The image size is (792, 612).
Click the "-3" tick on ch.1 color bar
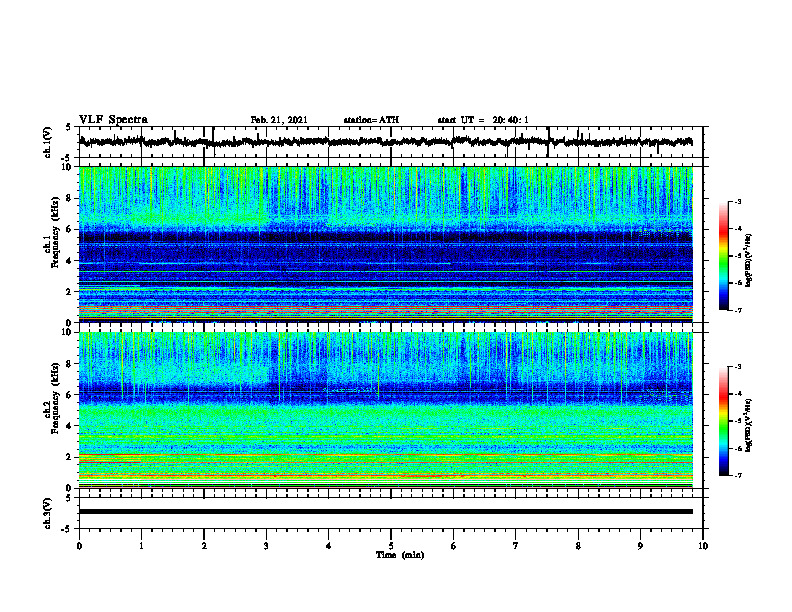pos(737,201)
